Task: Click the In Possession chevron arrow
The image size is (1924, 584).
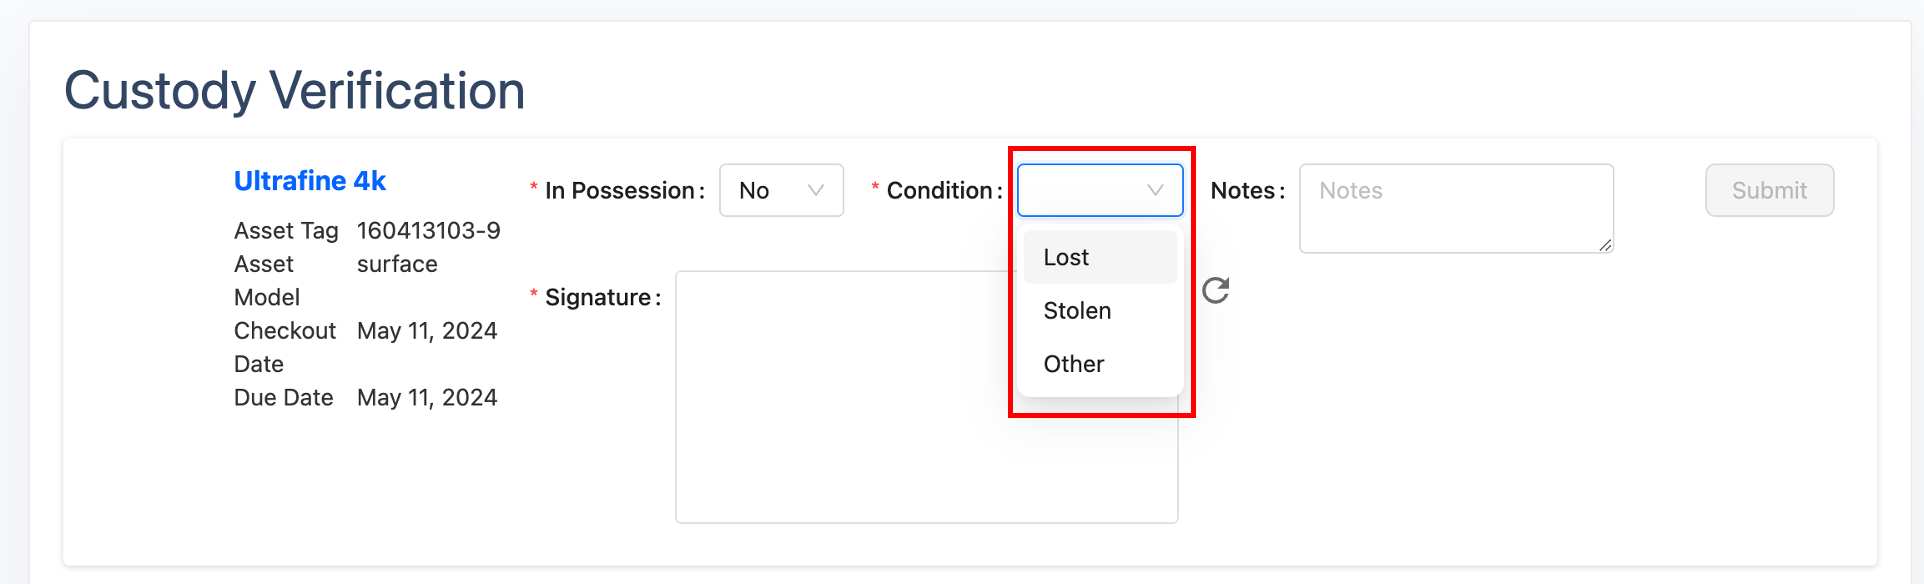Action: [815, 190]
